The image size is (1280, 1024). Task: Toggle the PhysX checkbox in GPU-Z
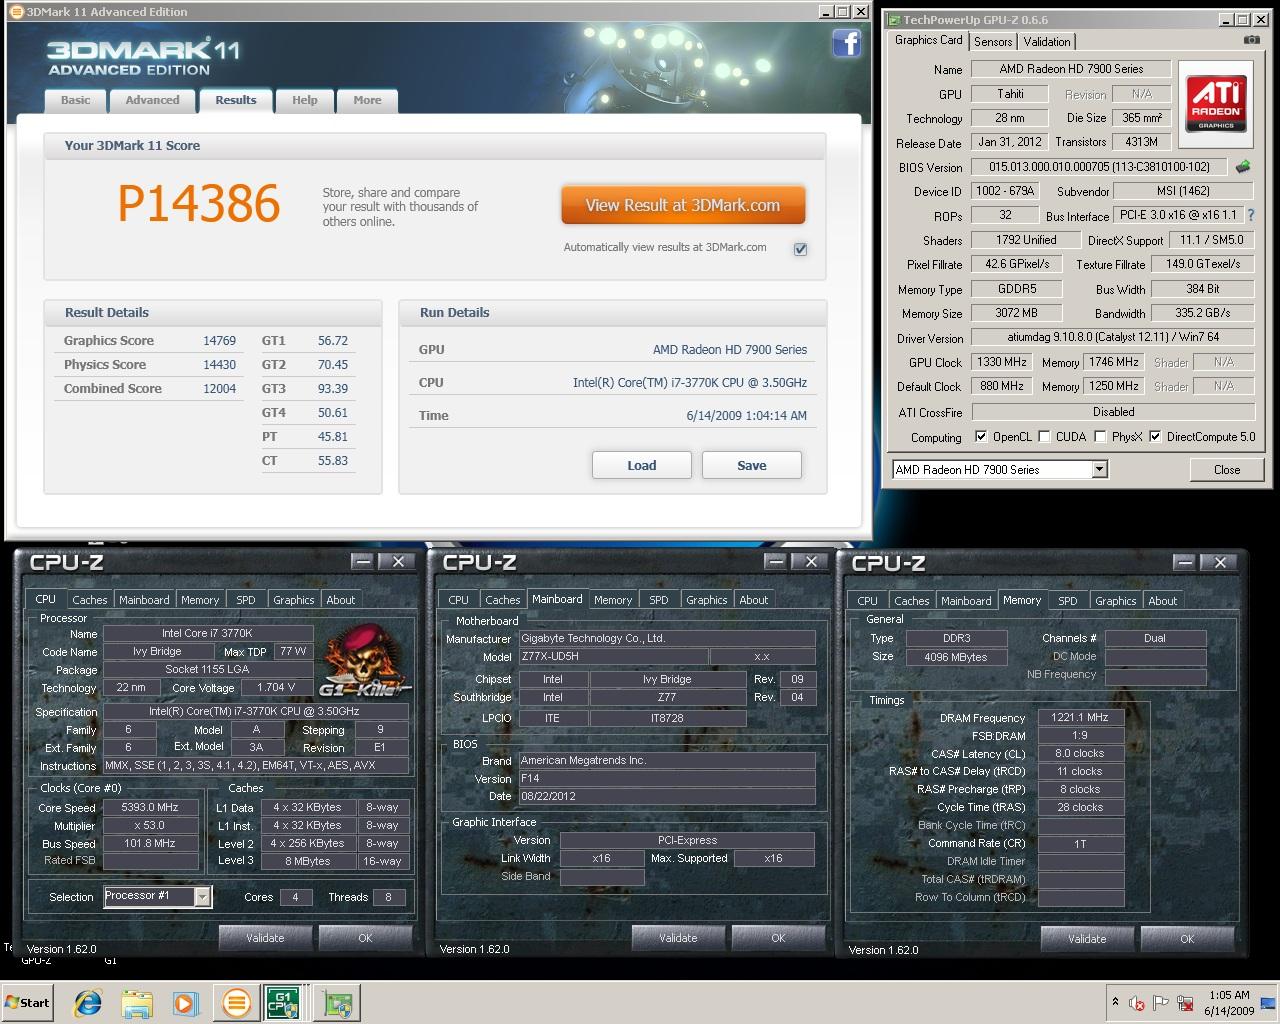pos(1100,437)
